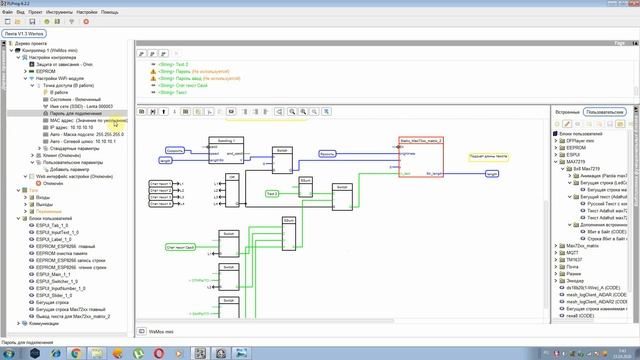
Task: Open uTorrent from the taskbar
Action: (138, 353)
